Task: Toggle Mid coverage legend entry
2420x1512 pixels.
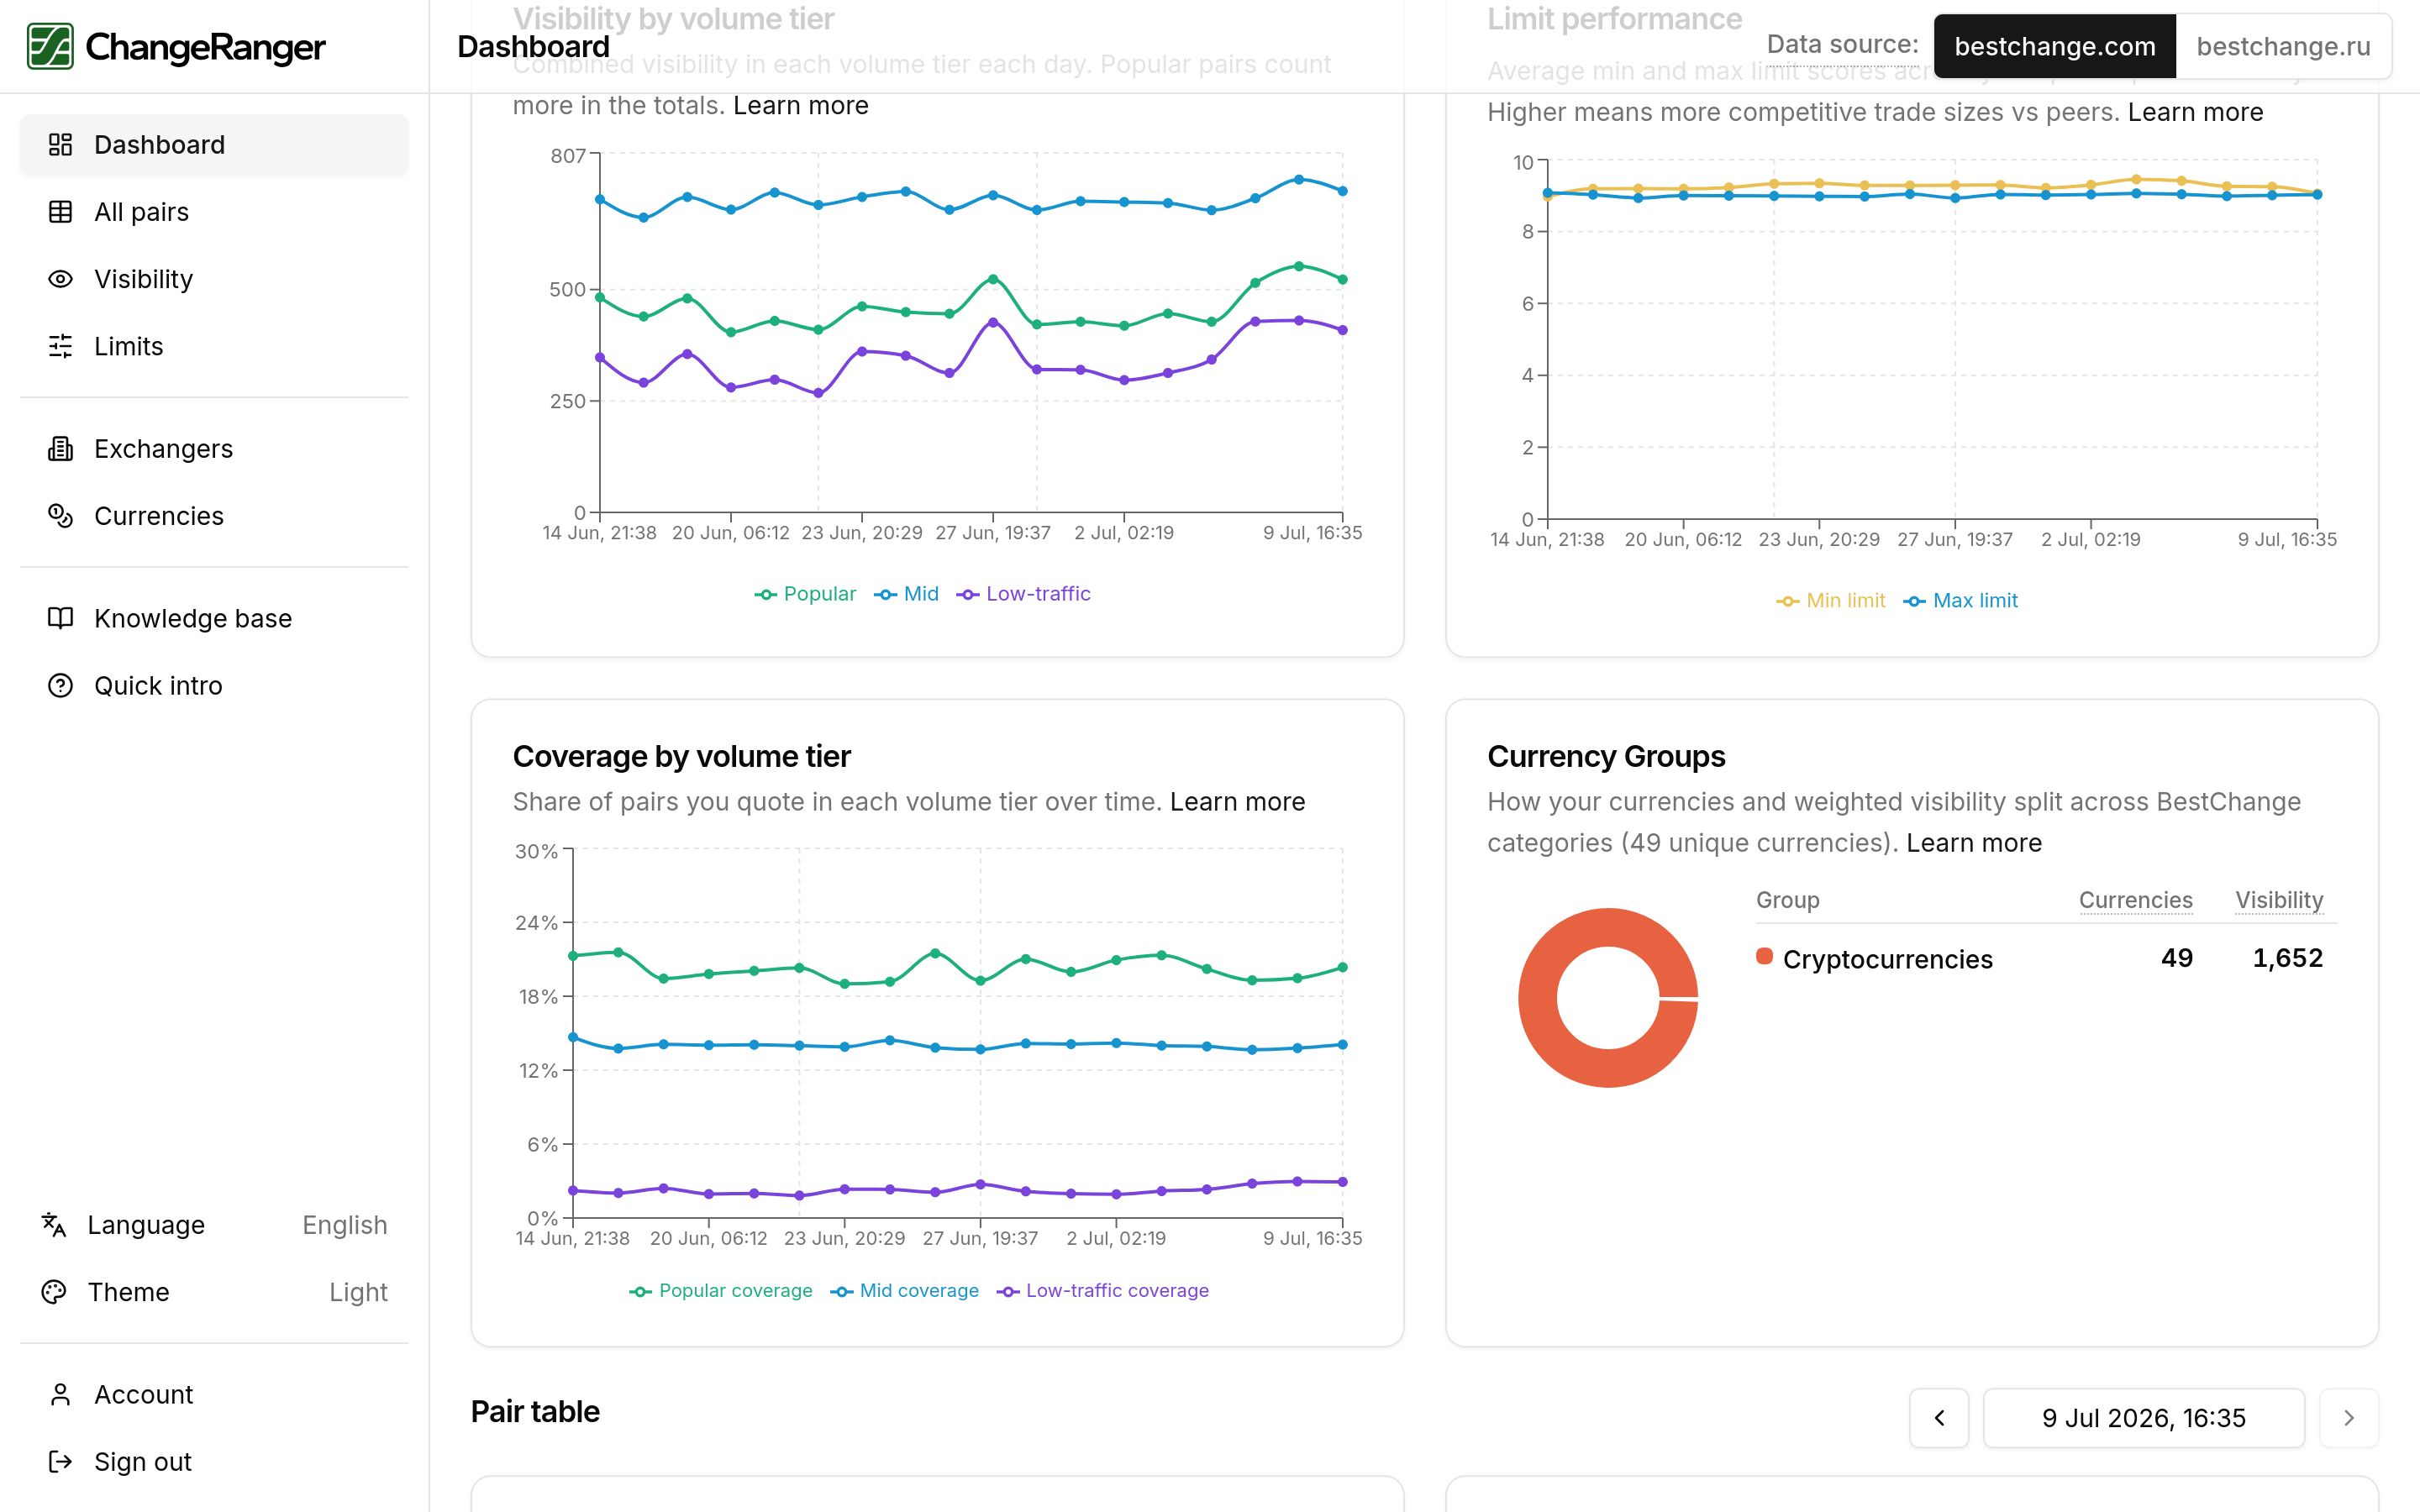Action: (904, 1290)
